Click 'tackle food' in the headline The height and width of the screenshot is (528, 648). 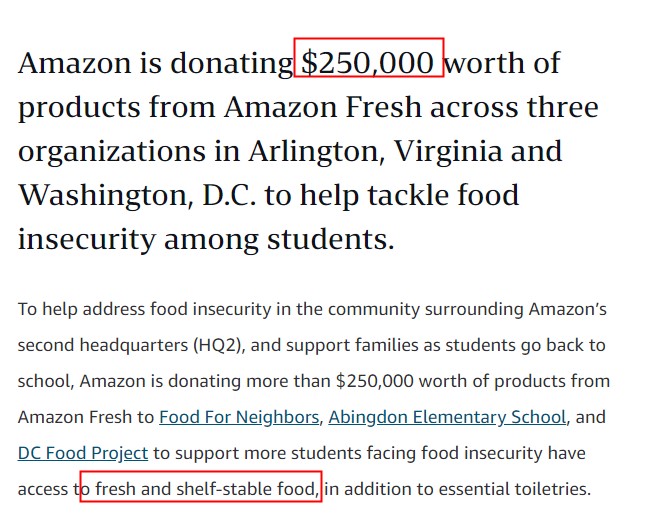pyautogui.click(x=443, y=195)
